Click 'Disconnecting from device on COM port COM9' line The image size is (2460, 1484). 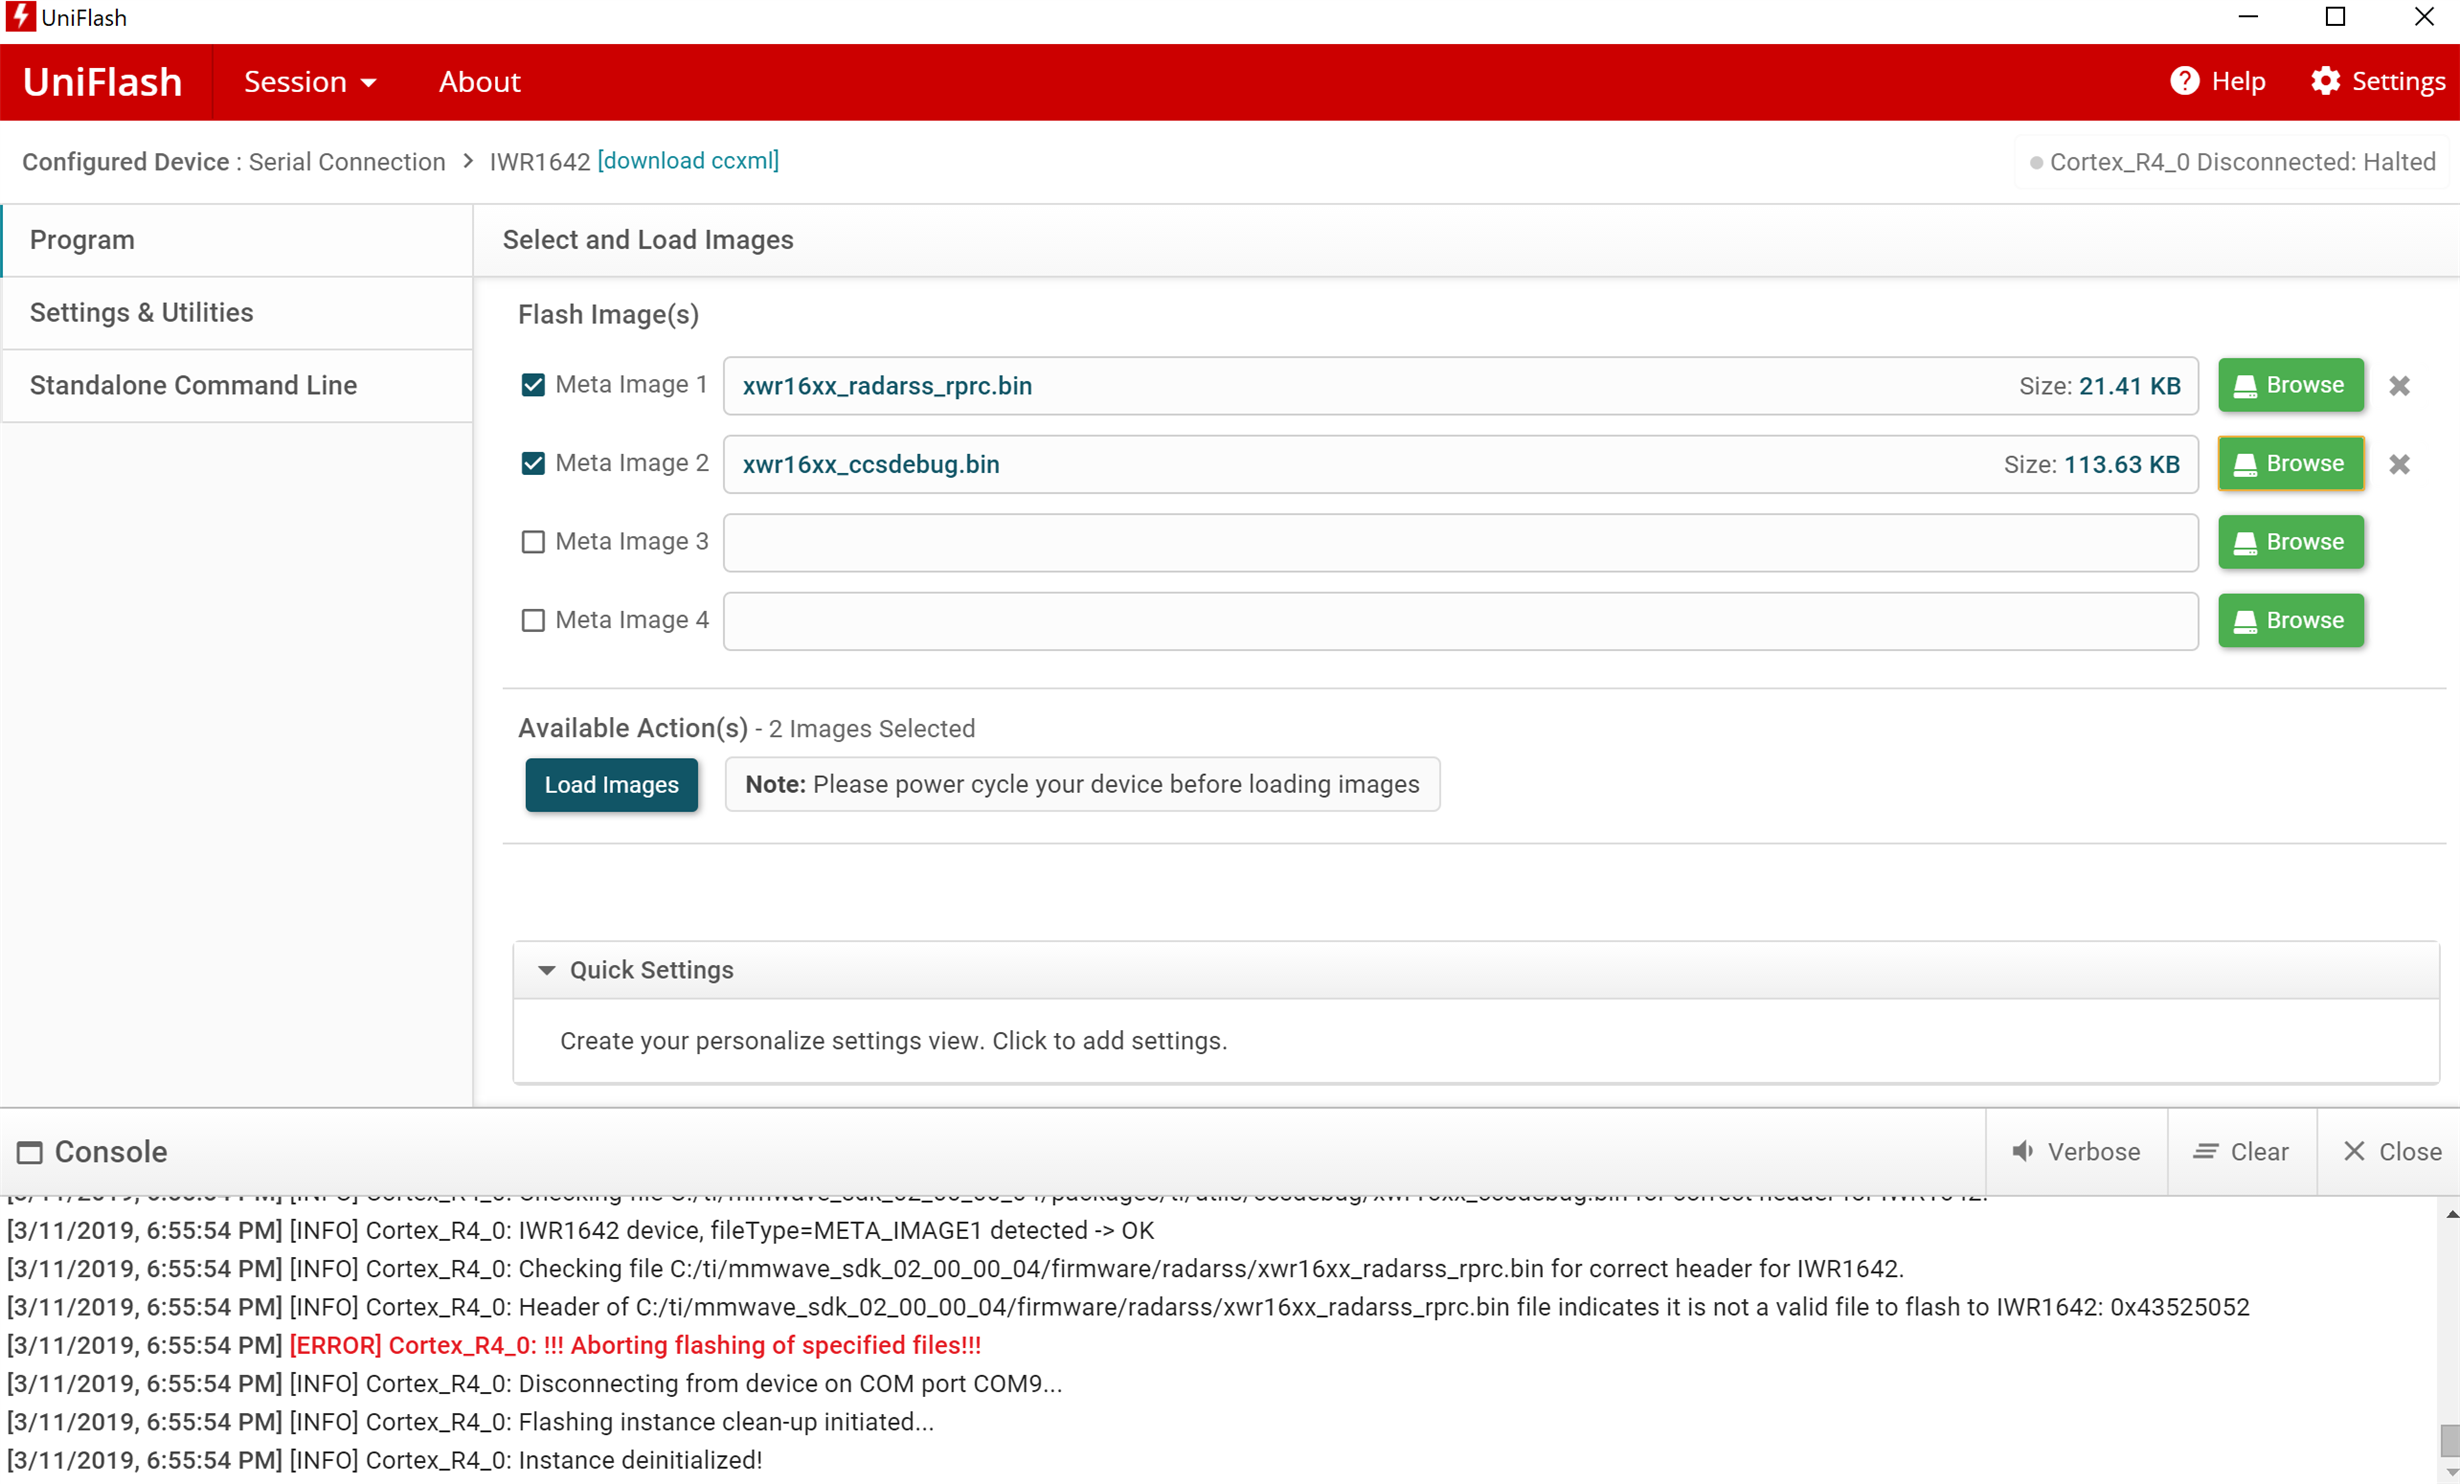click(790, 1383)
